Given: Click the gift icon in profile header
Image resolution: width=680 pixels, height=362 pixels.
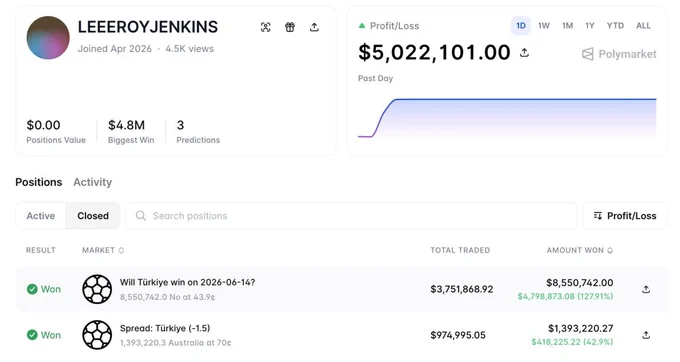Looking at the screenshot, I should [x=290, y=27].
